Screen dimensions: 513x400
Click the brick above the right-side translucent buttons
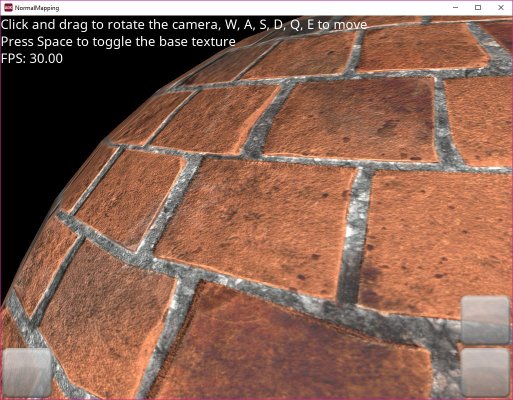pyautogui.click(x=440, y=240)
